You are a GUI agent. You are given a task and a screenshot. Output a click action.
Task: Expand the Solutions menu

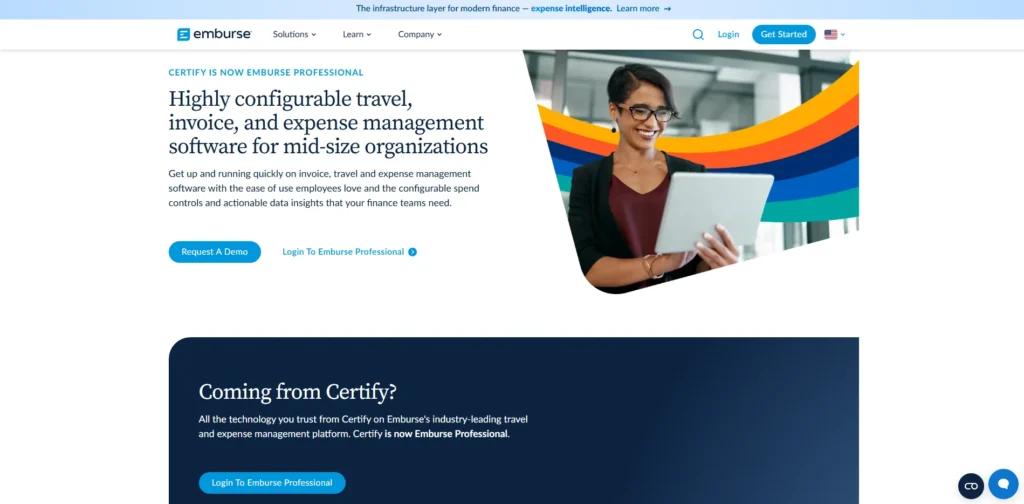pyautogui.click(x=295, y=35)
